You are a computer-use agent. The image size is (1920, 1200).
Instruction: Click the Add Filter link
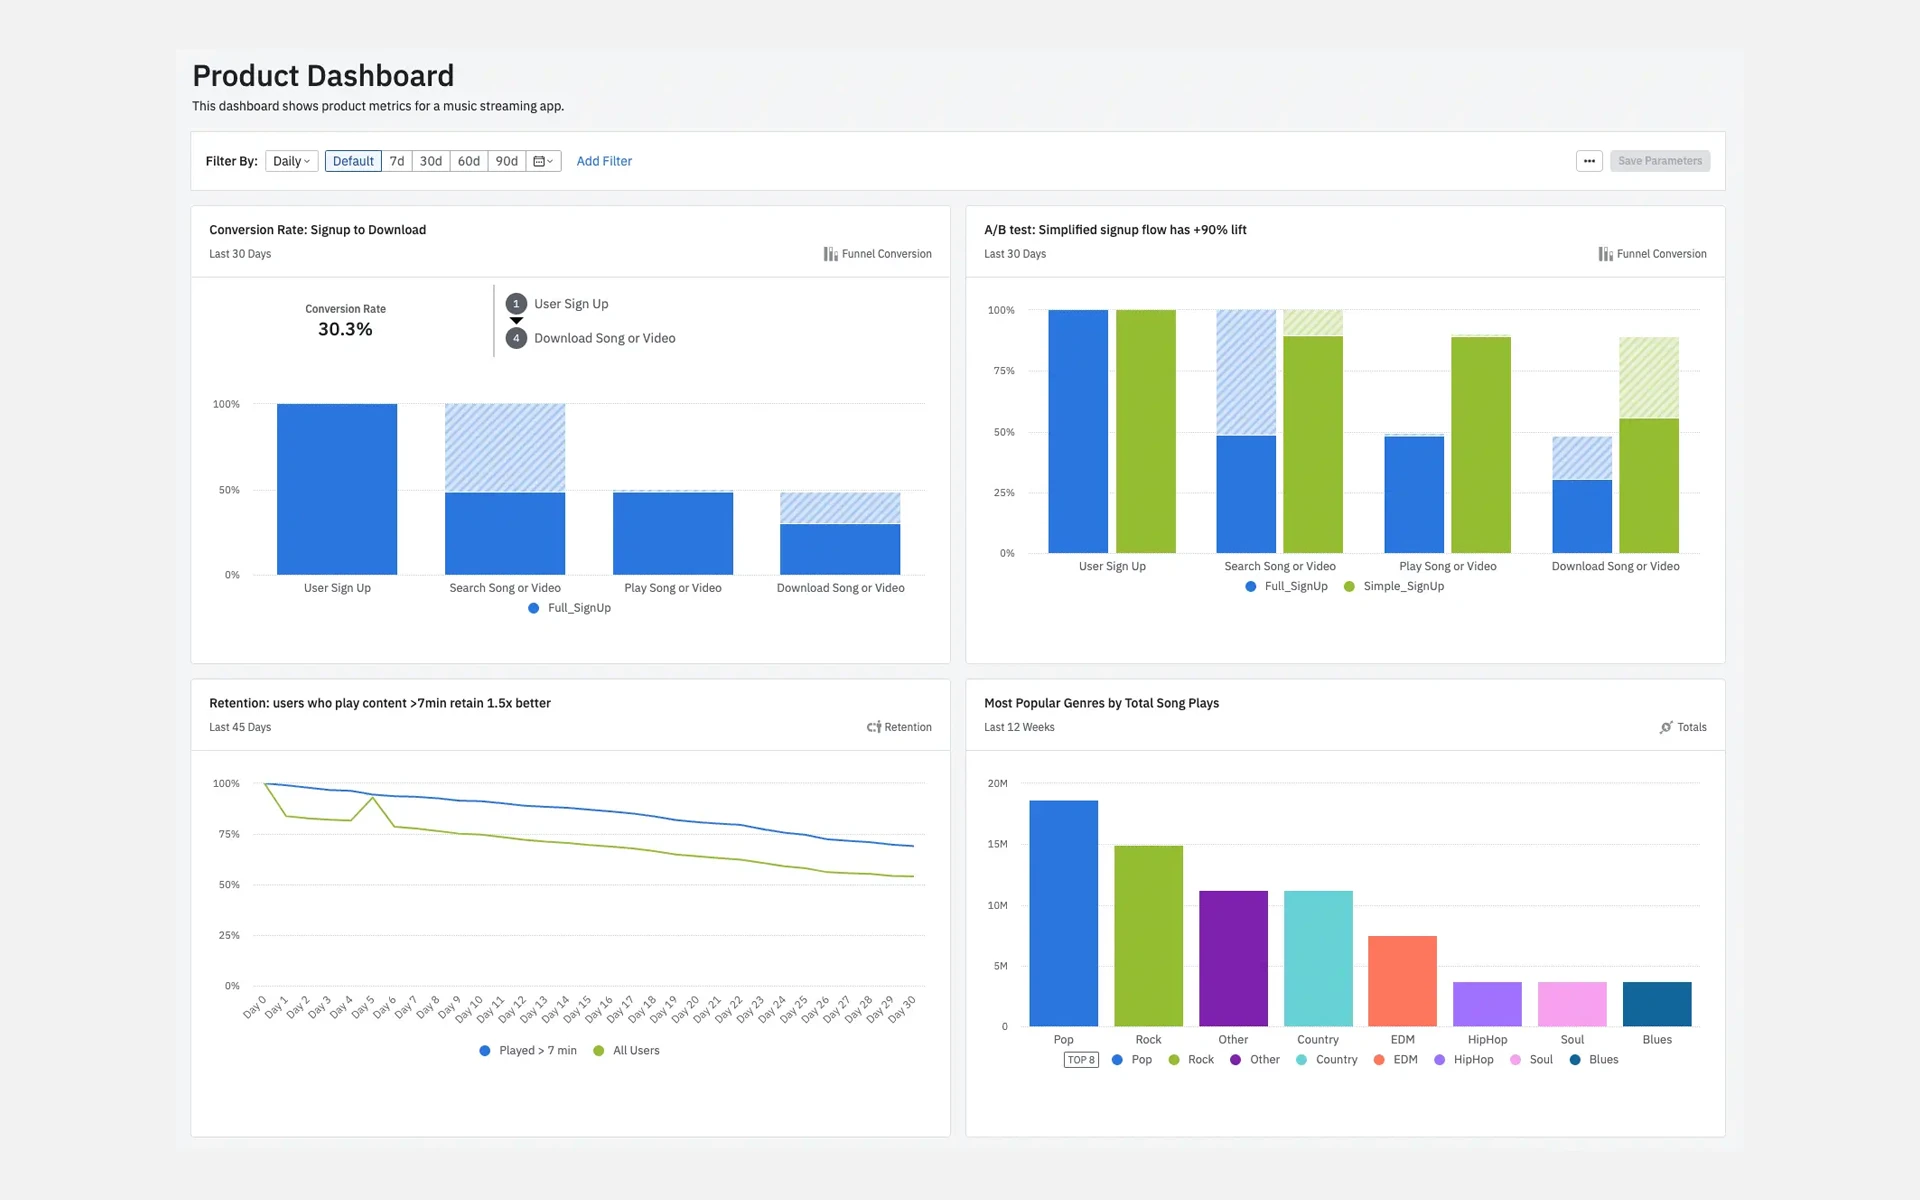[604, 161]
